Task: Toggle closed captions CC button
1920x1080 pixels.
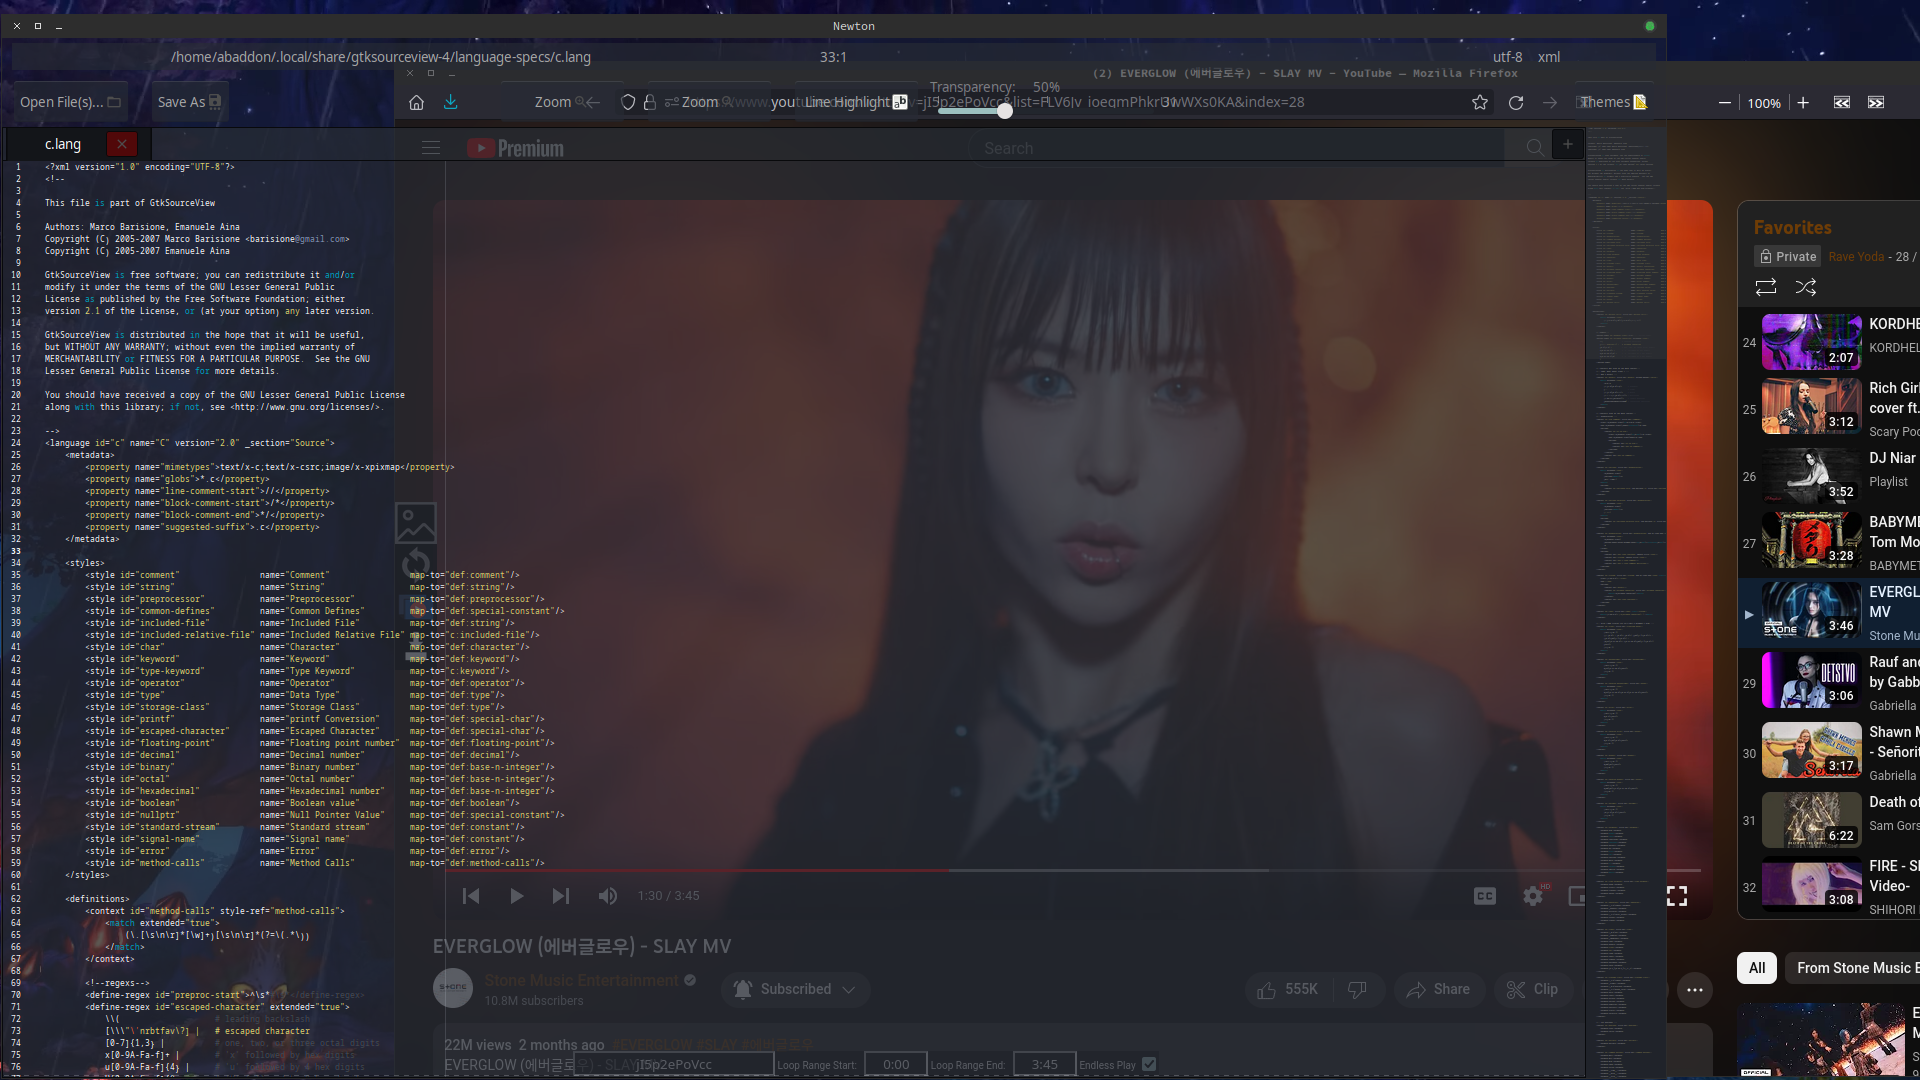Action: coord(1485,896)
